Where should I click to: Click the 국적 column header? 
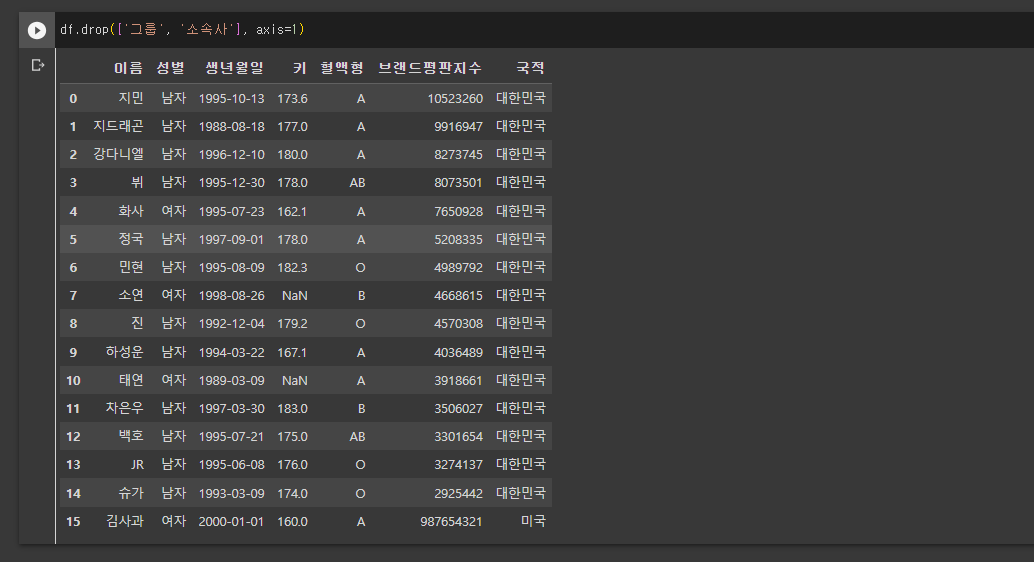(x=530, y=68)
